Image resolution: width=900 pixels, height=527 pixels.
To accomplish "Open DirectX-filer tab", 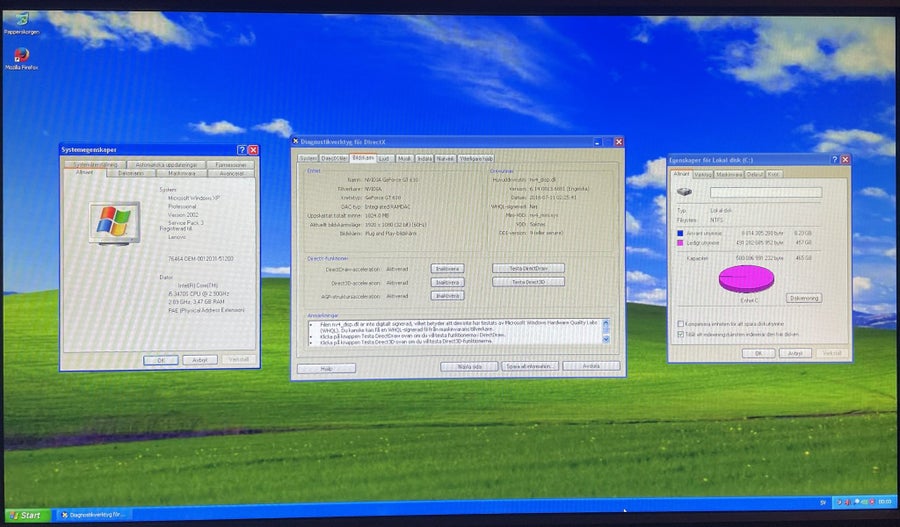I will [334, 158].
